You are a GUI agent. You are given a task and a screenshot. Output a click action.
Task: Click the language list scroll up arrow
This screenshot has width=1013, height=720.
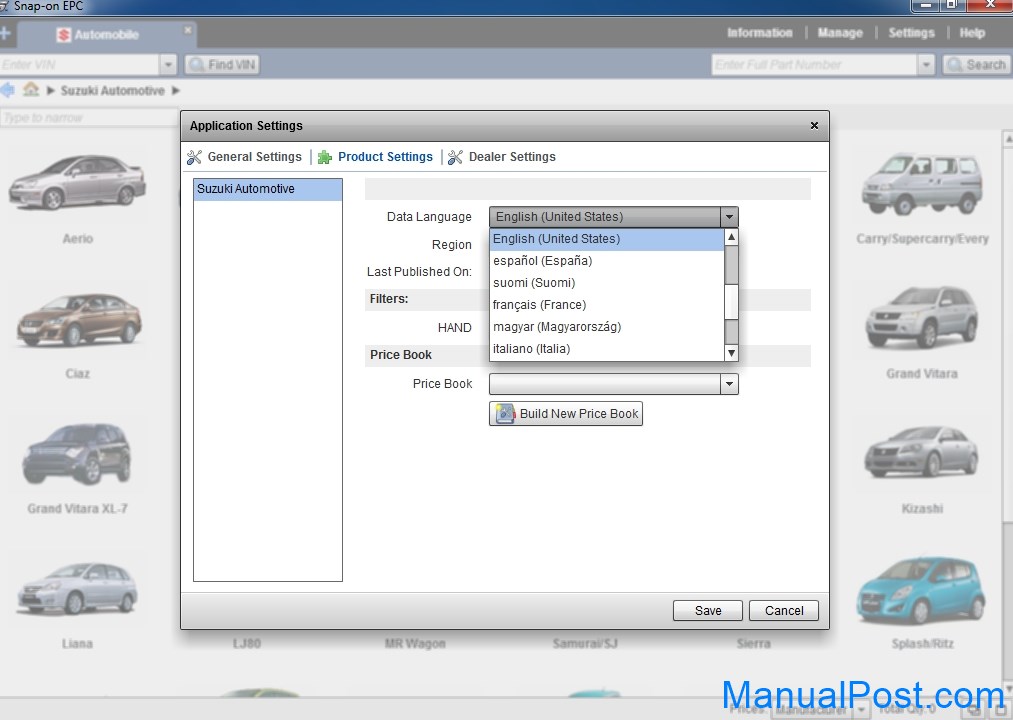tap(731, 237)
